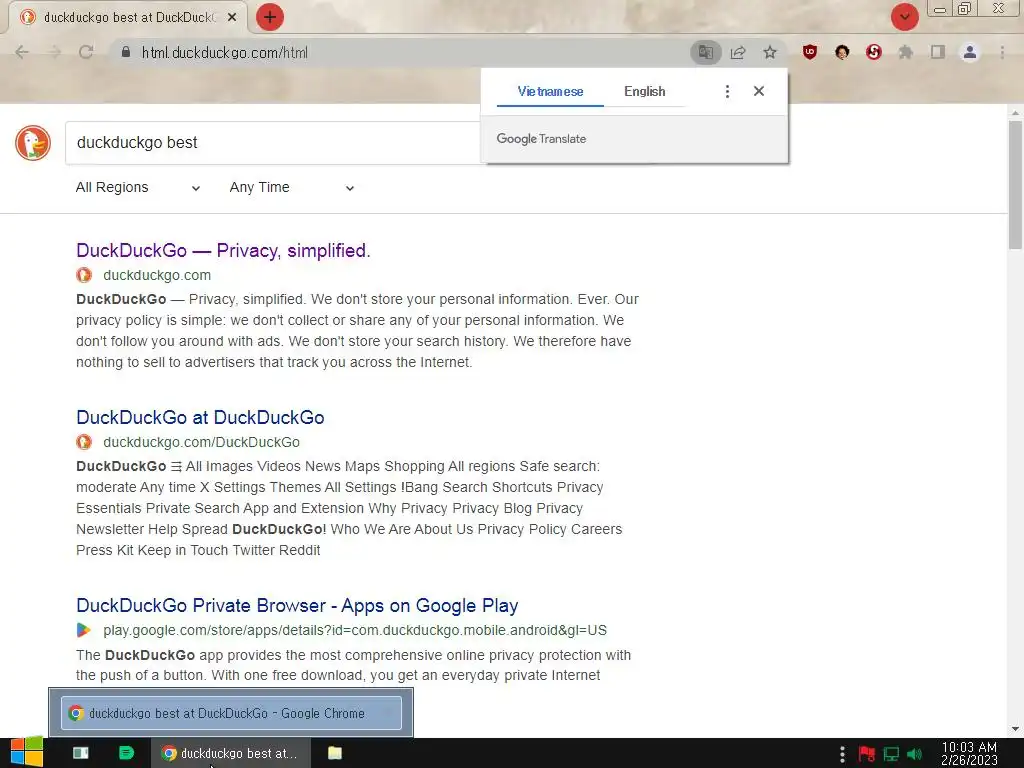This screenshot has width=1024, height=768.
Task: Open translate options three-dot menu
Action: coord(727,91)
